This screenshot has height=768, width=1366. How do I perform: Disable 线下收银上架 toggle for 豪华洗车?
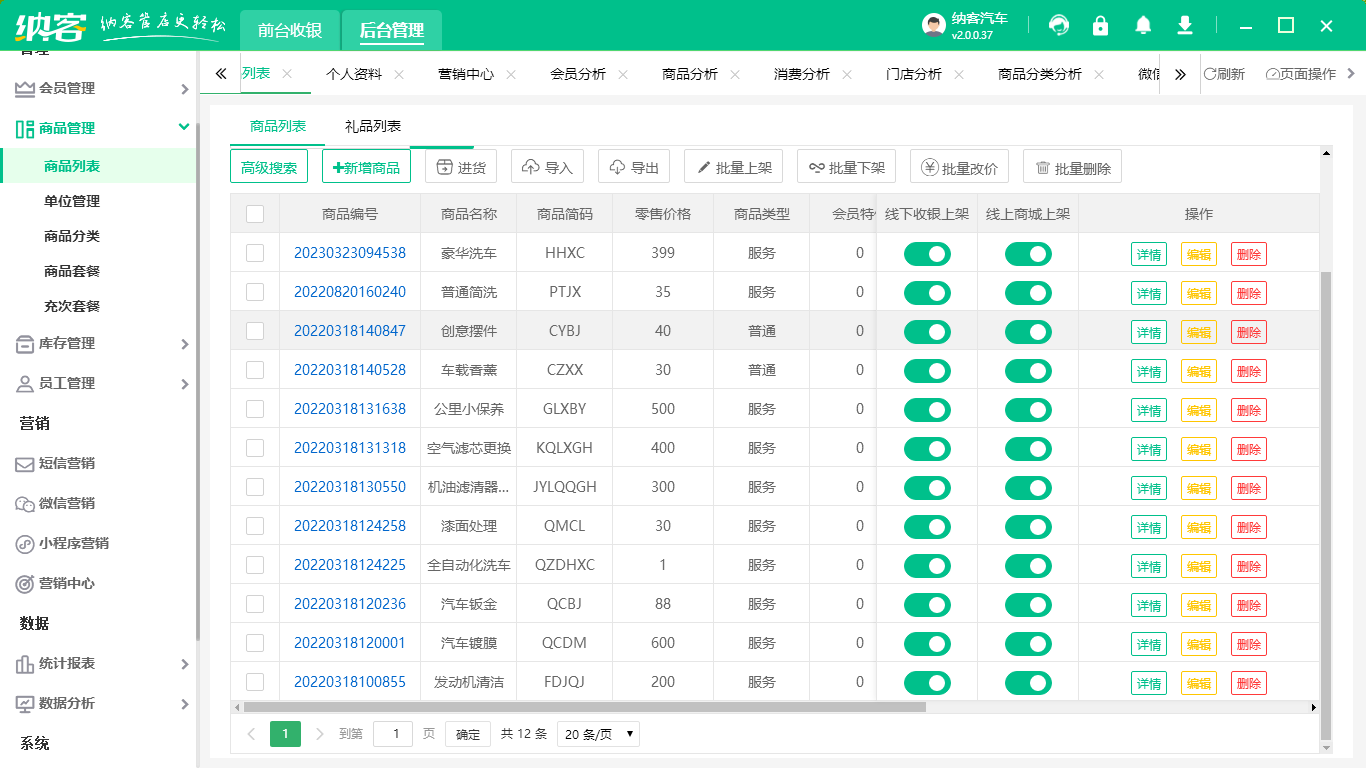927,253
